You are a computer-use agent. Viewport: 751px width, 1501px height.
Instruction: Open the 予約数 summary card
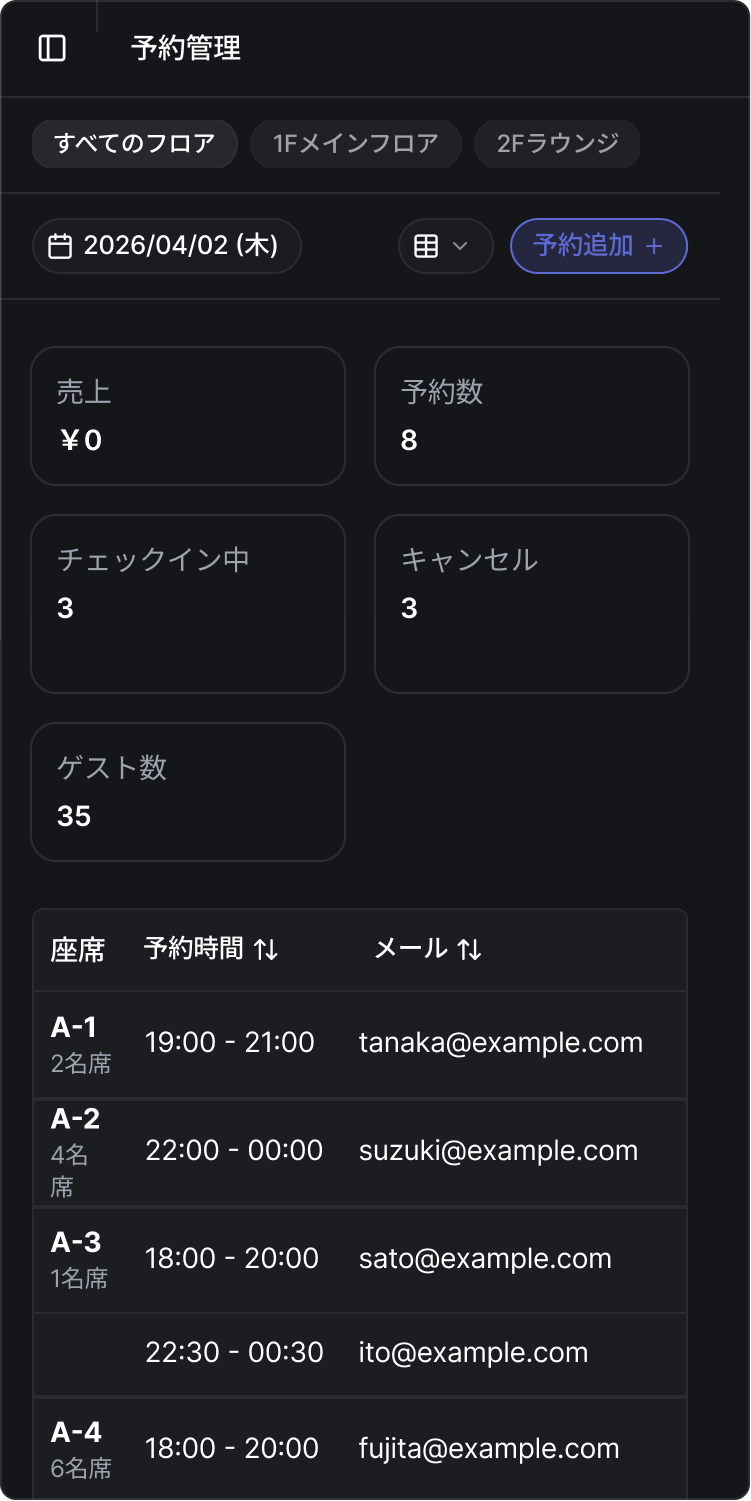tap(532, 416)
